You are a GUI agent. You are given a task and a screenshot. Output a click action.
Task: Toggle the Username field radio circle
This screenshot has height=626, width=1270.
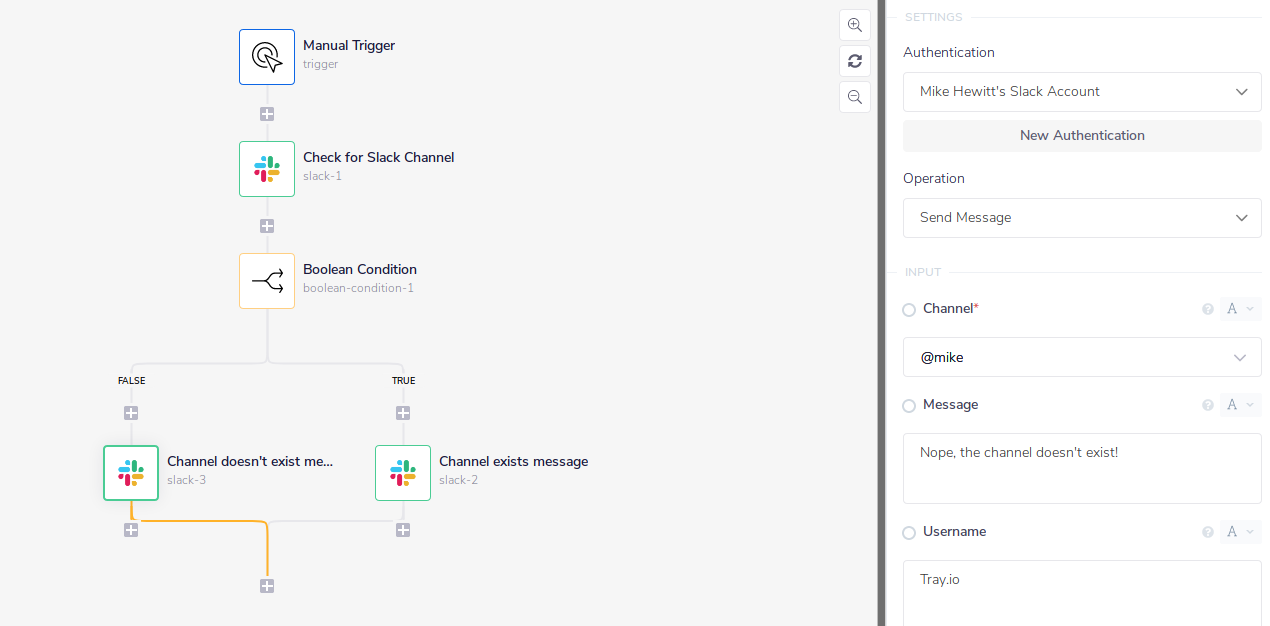pyautogui.click(x=909, y=533)
